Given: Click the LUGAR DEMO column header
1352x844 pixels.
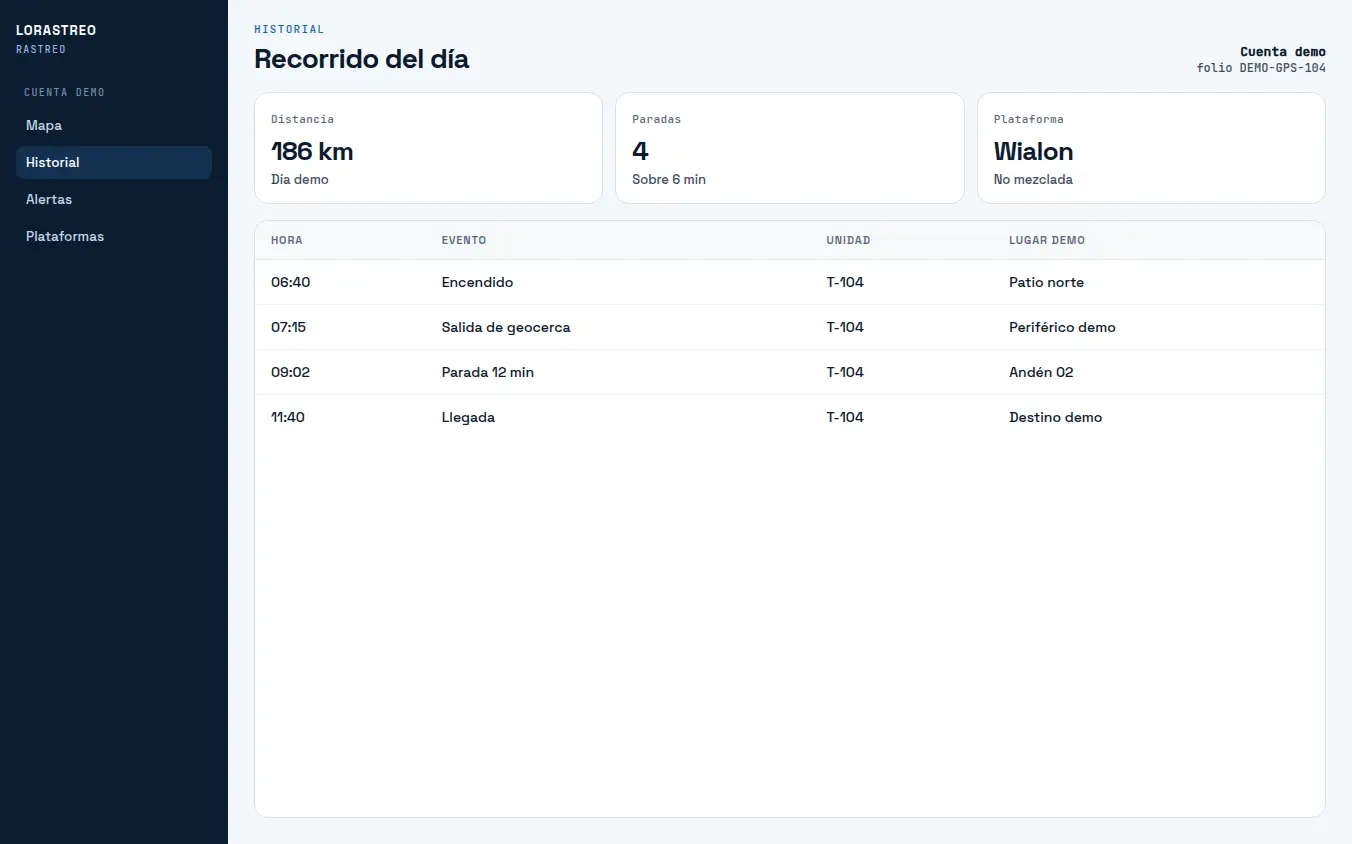Looking at the screenshot, I should [x=1047, y=240].
